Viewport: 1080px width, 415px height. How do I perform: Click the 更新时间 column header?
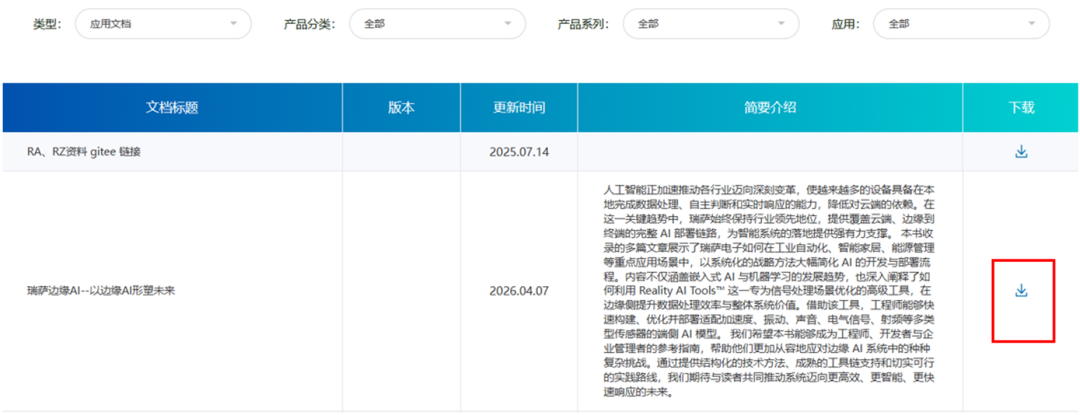pos(519,108)
